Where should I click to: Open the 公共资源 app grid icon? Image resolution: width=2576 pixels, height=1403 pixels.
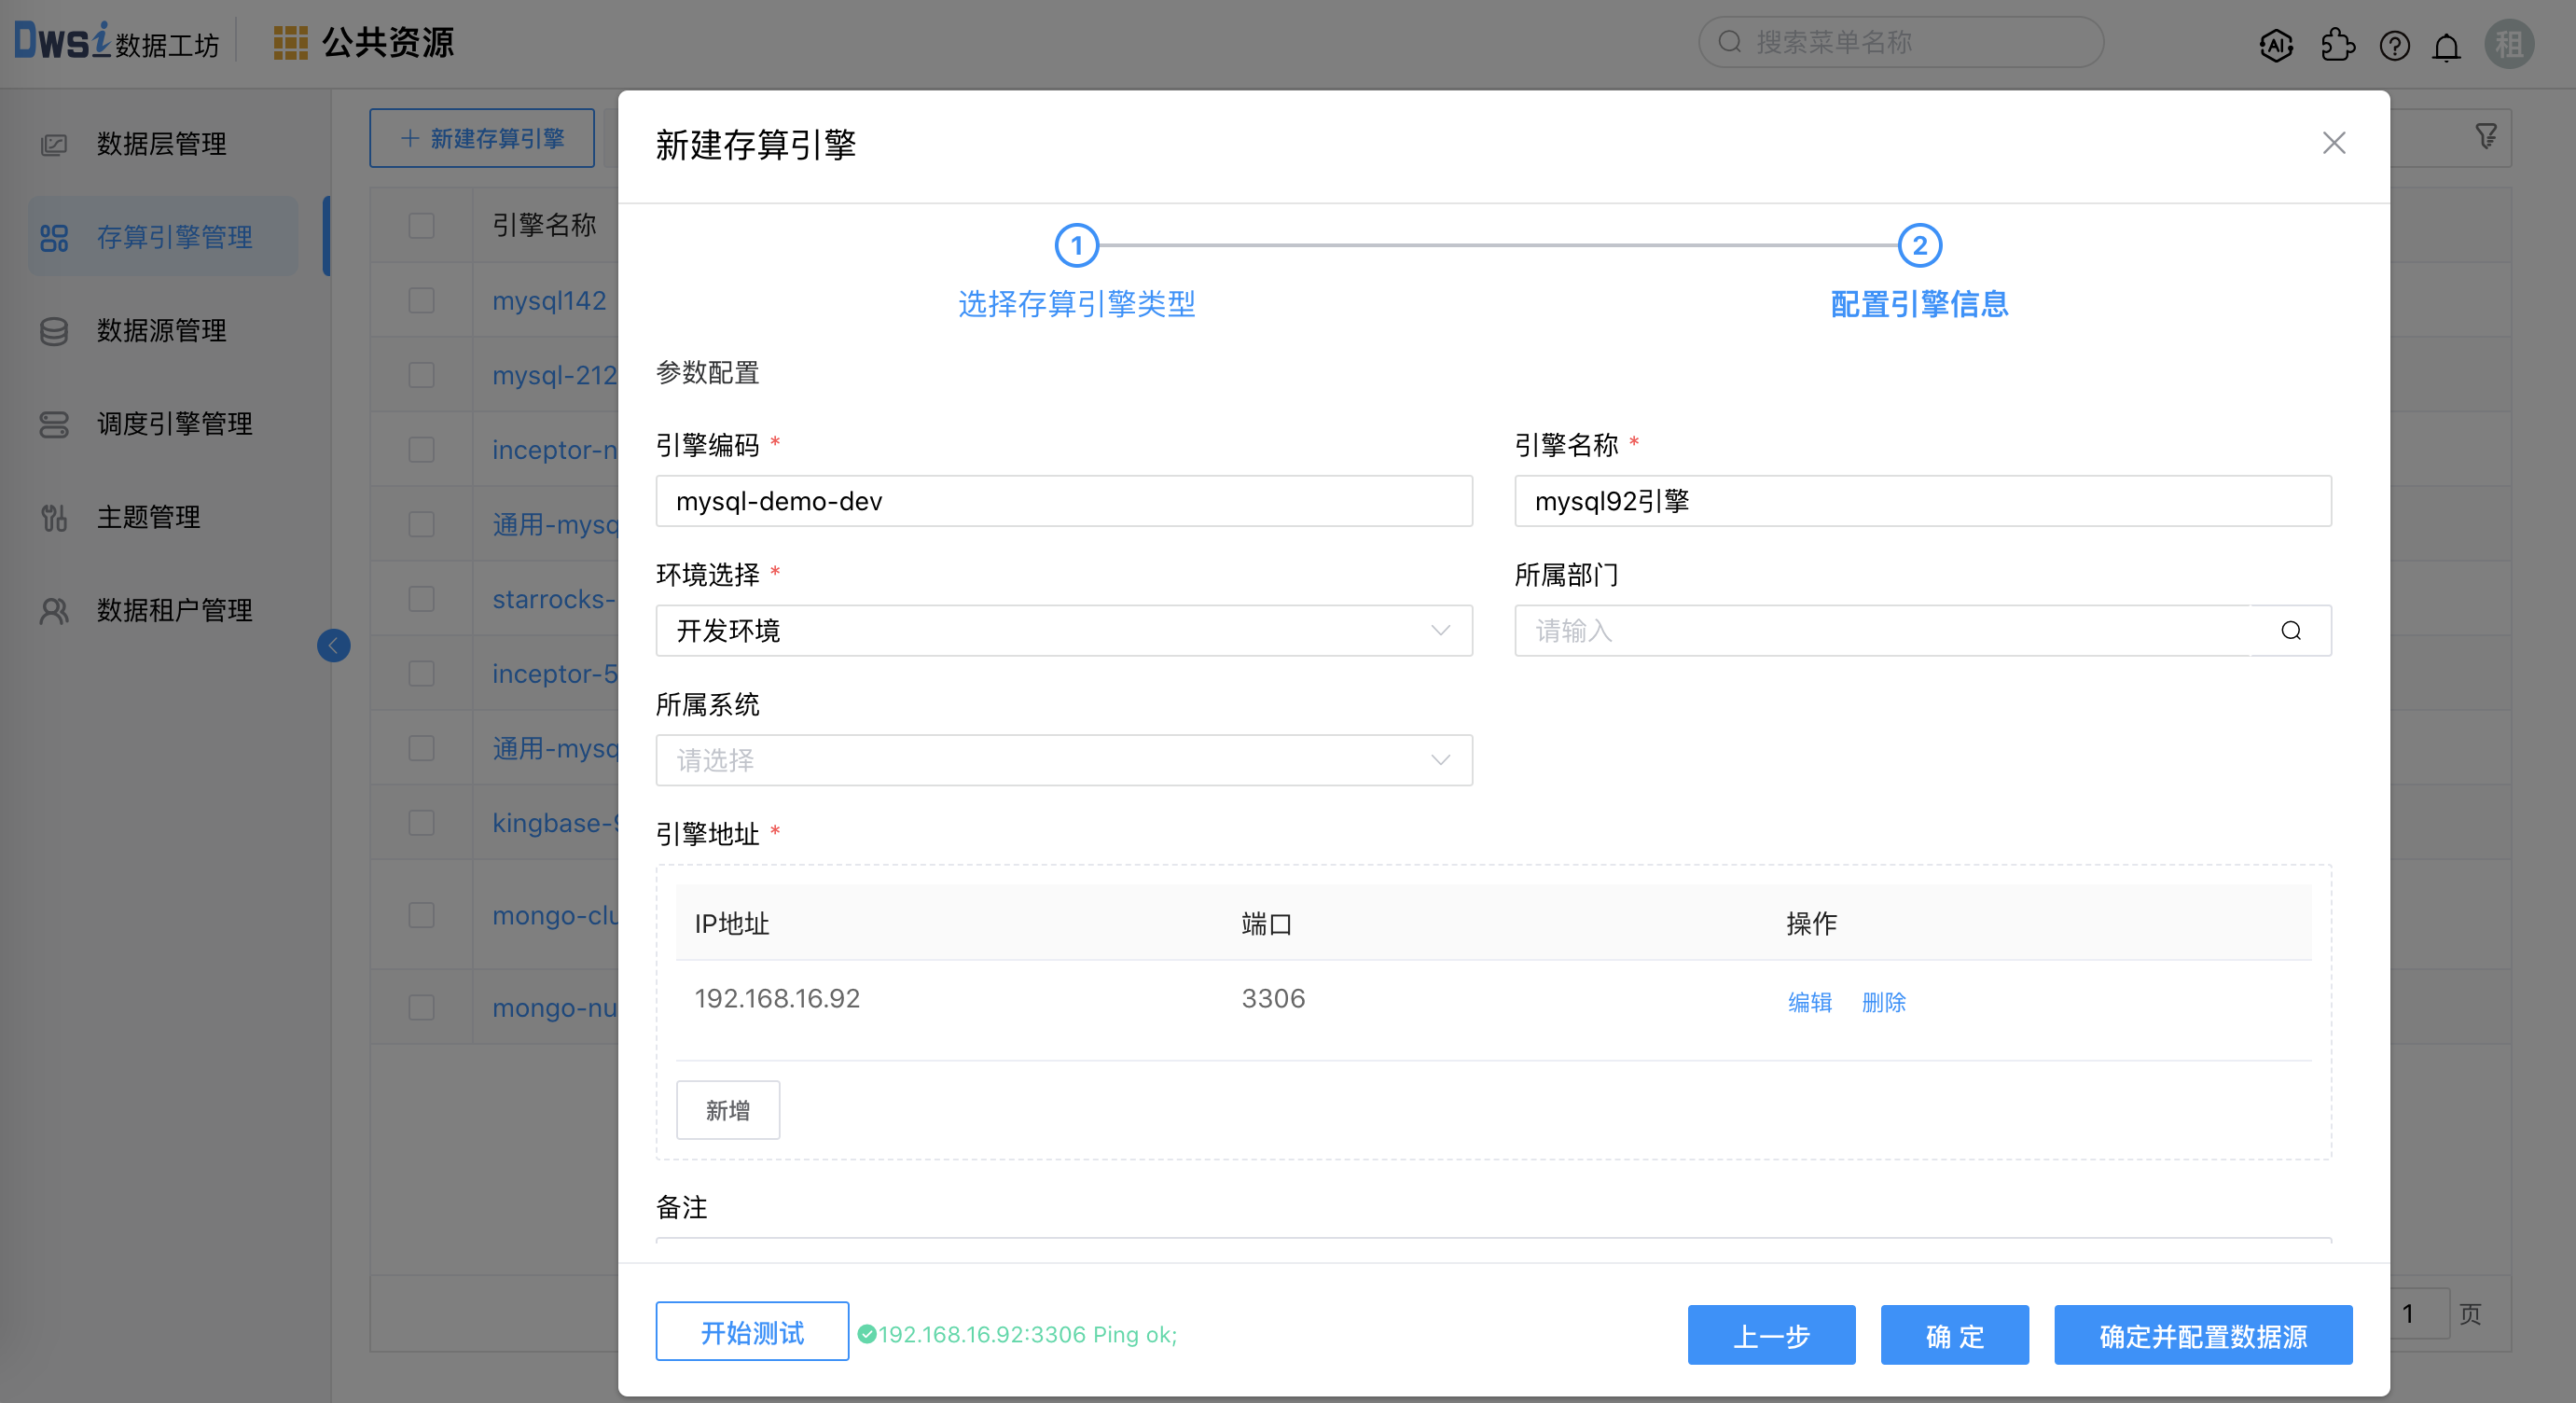click(x=290, y=43)
